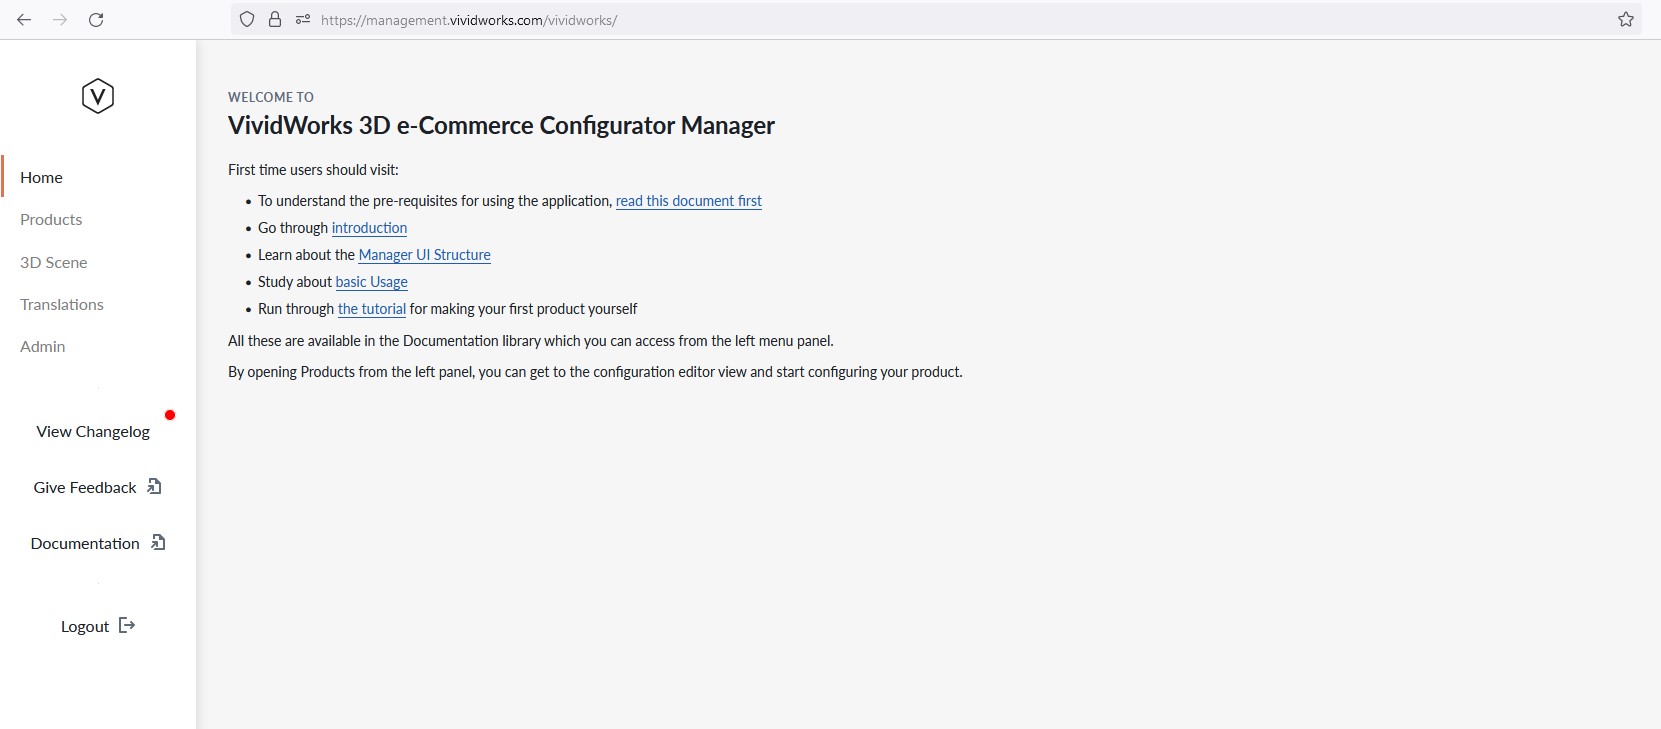Click the permissions icon in address bar

pos(303,19)
